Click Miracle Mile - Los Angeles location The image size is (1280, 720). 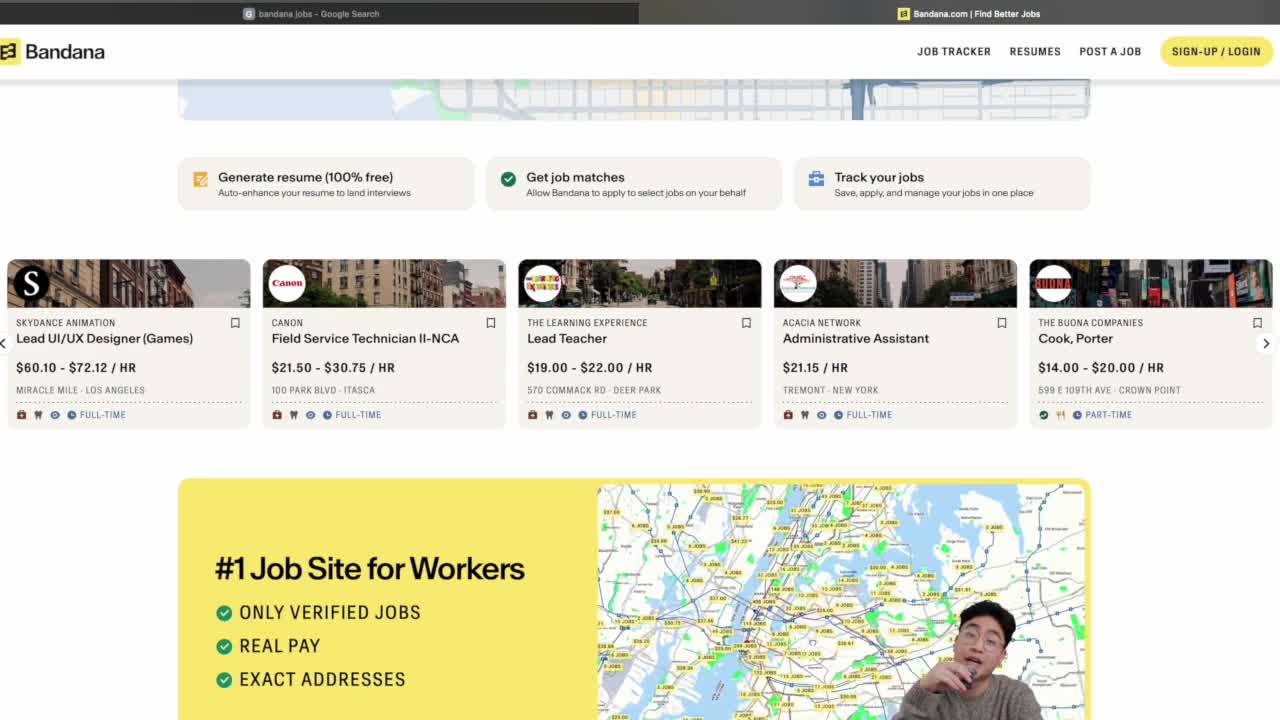80,390
